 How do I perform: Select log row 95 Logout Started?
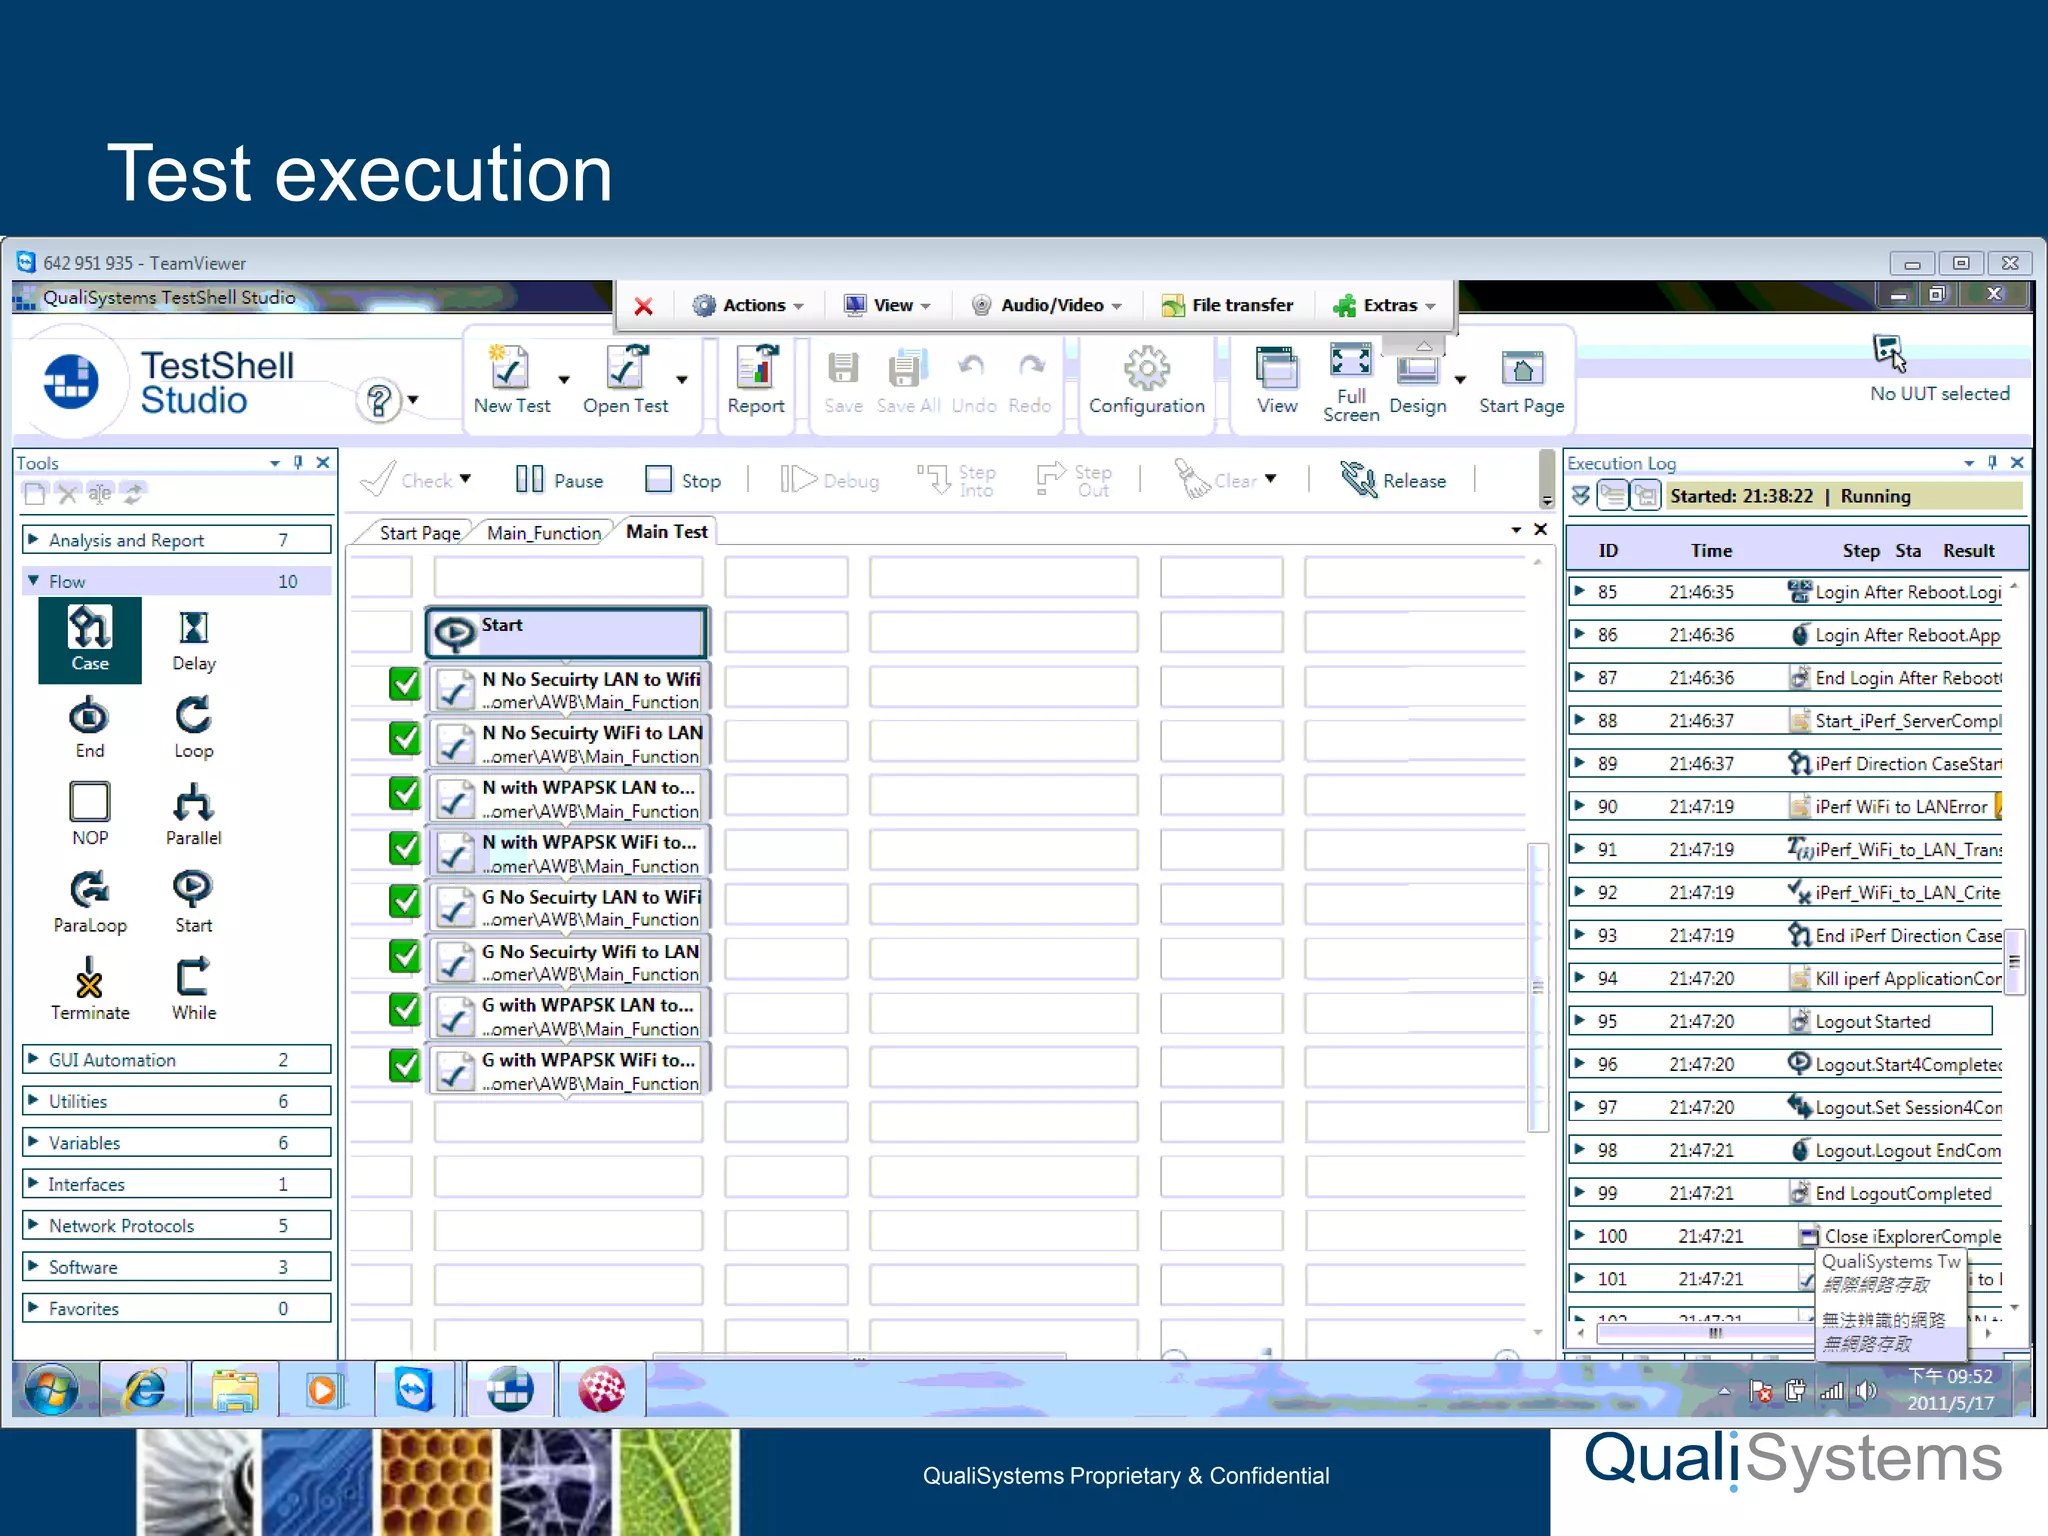point(1780,1021)
